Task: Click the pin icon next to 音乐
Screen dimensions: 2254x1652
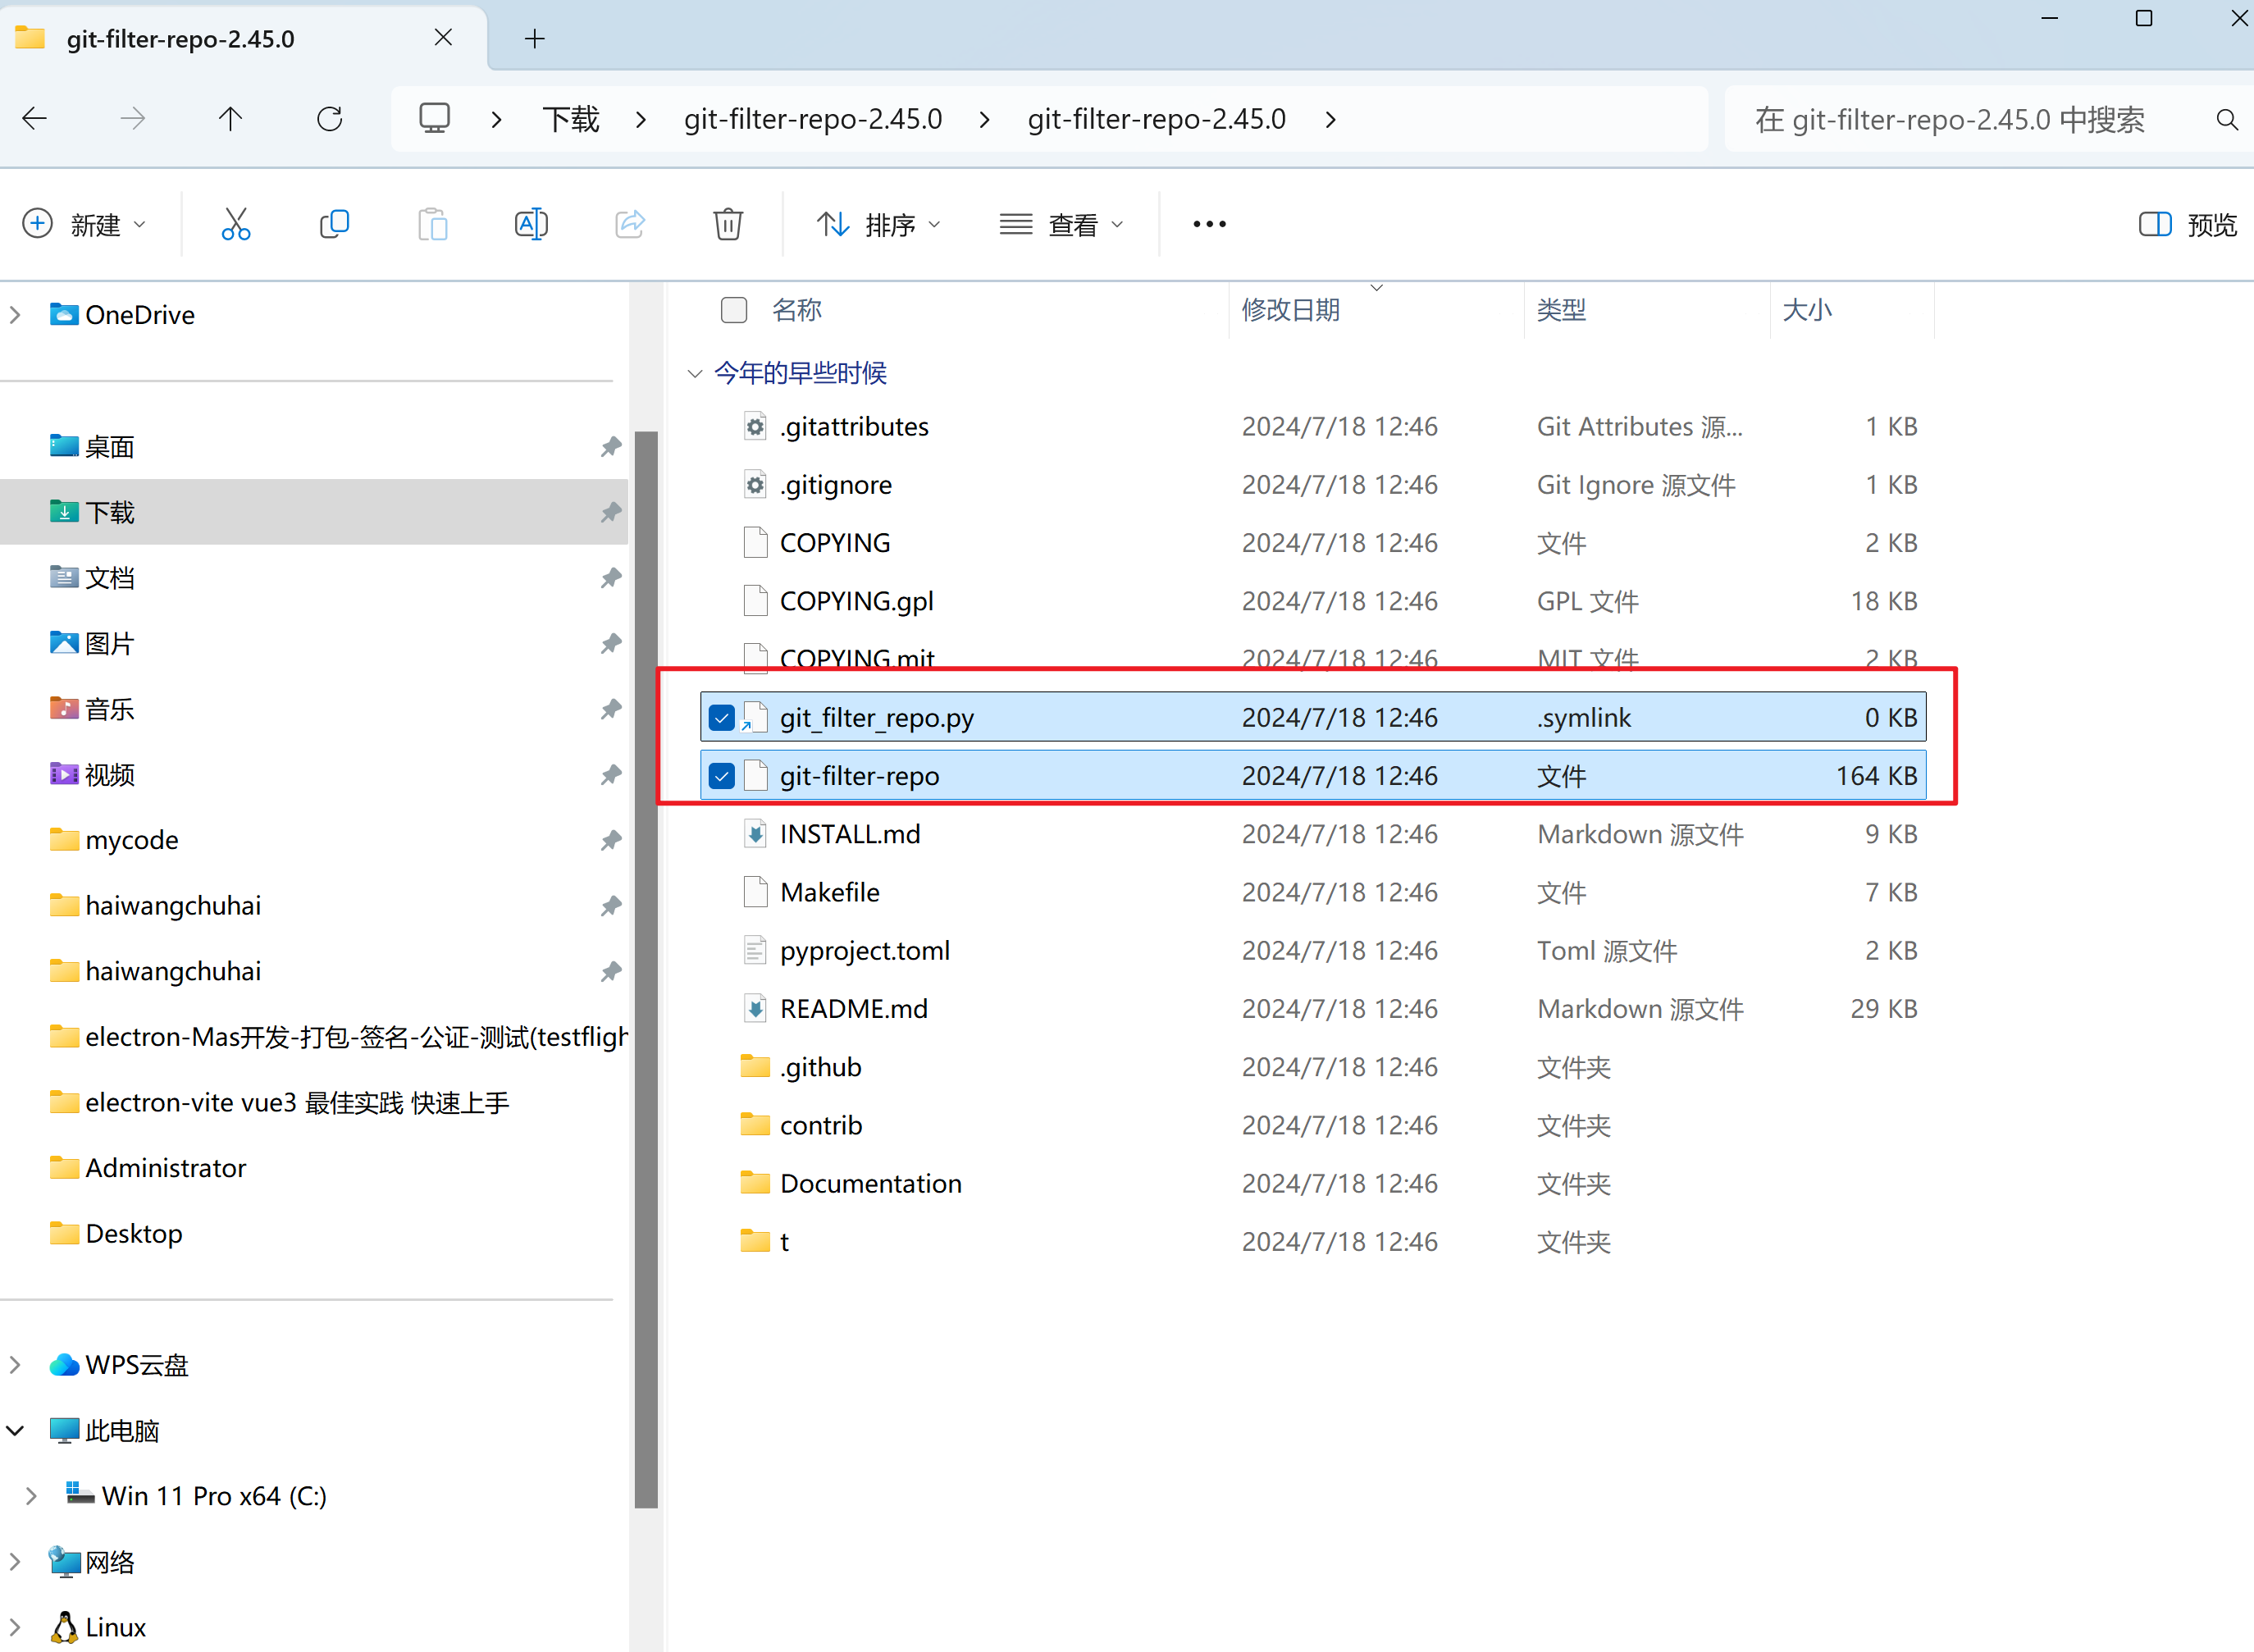Action: 611,709
